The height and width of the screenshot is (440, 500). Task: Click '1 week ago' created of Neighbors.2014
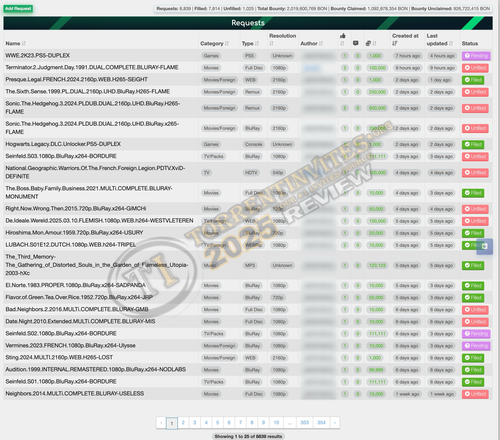[407, 394]
